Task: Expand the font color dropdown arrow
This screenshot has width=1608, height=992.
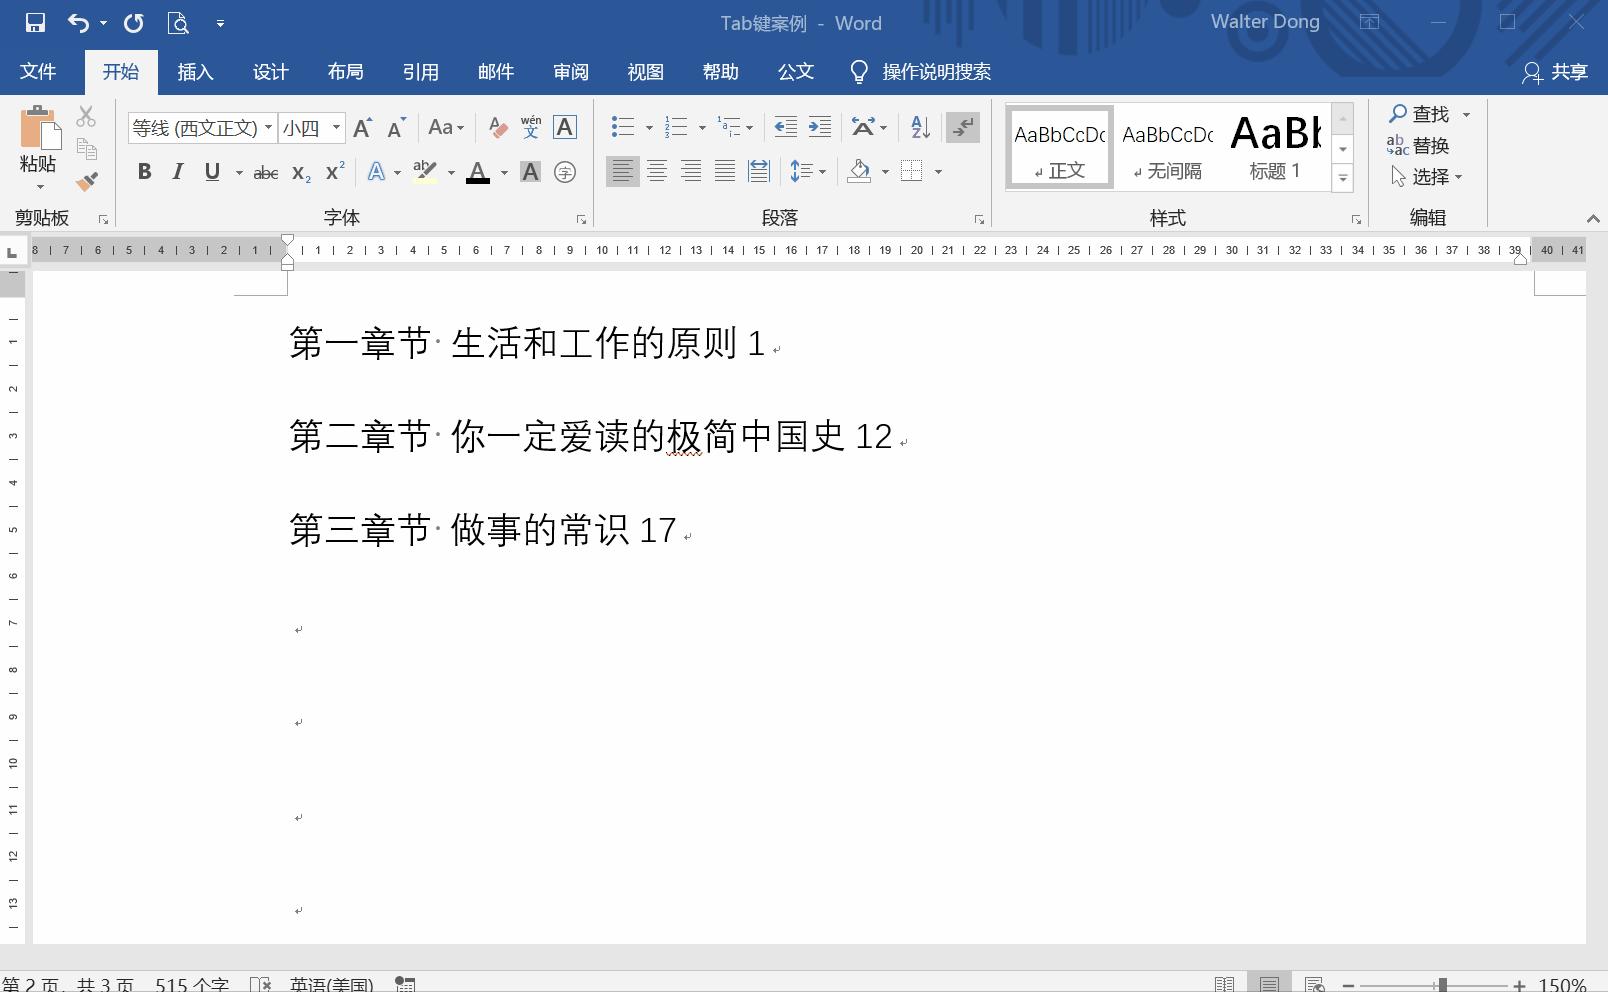Action: [503, 171]
